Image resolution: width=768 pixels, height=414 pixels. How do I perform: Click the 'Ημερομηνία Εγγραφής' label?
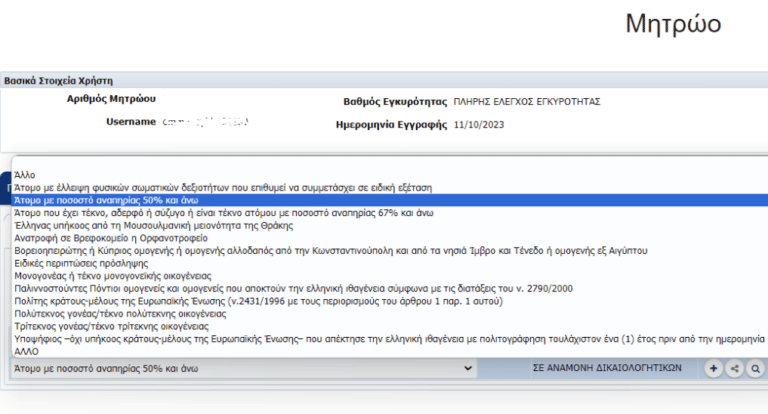pos(391,124)
